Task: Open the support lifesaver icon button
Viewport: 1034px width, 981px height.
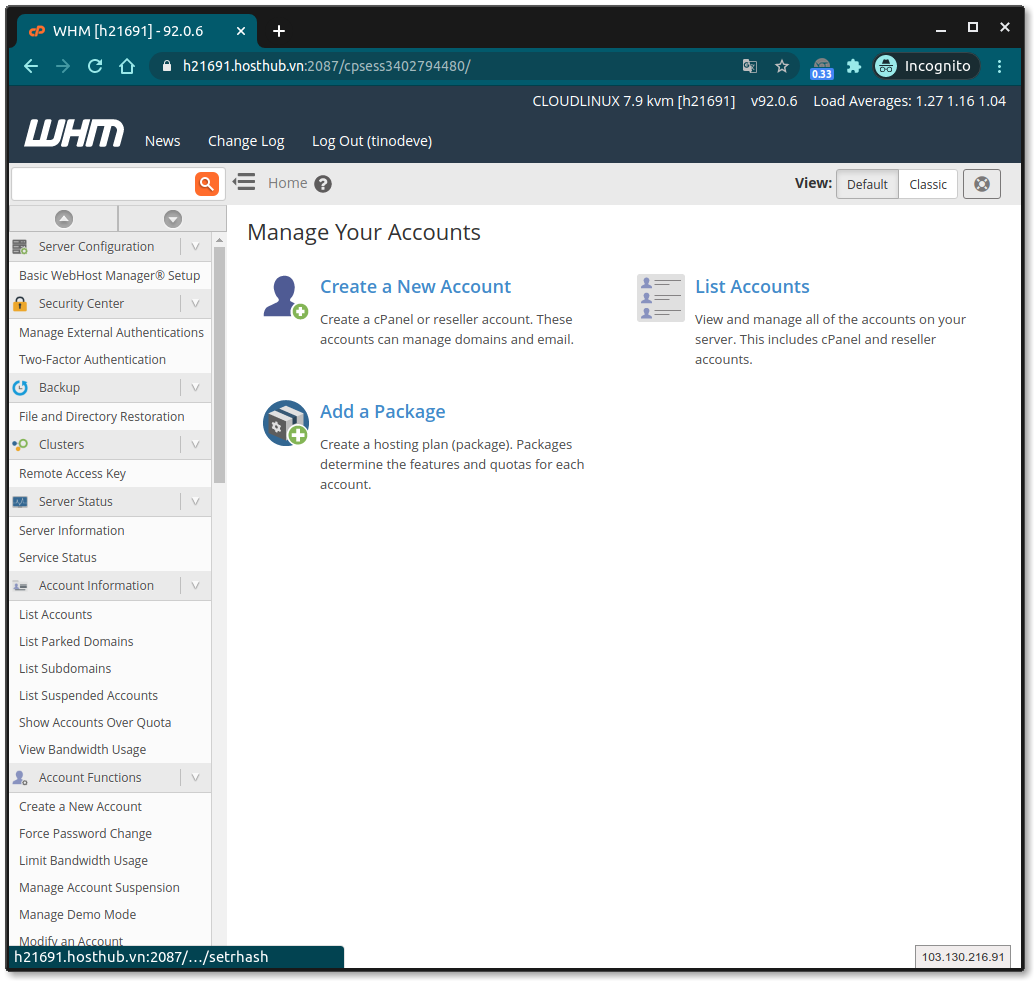Action: click(981, 184)
